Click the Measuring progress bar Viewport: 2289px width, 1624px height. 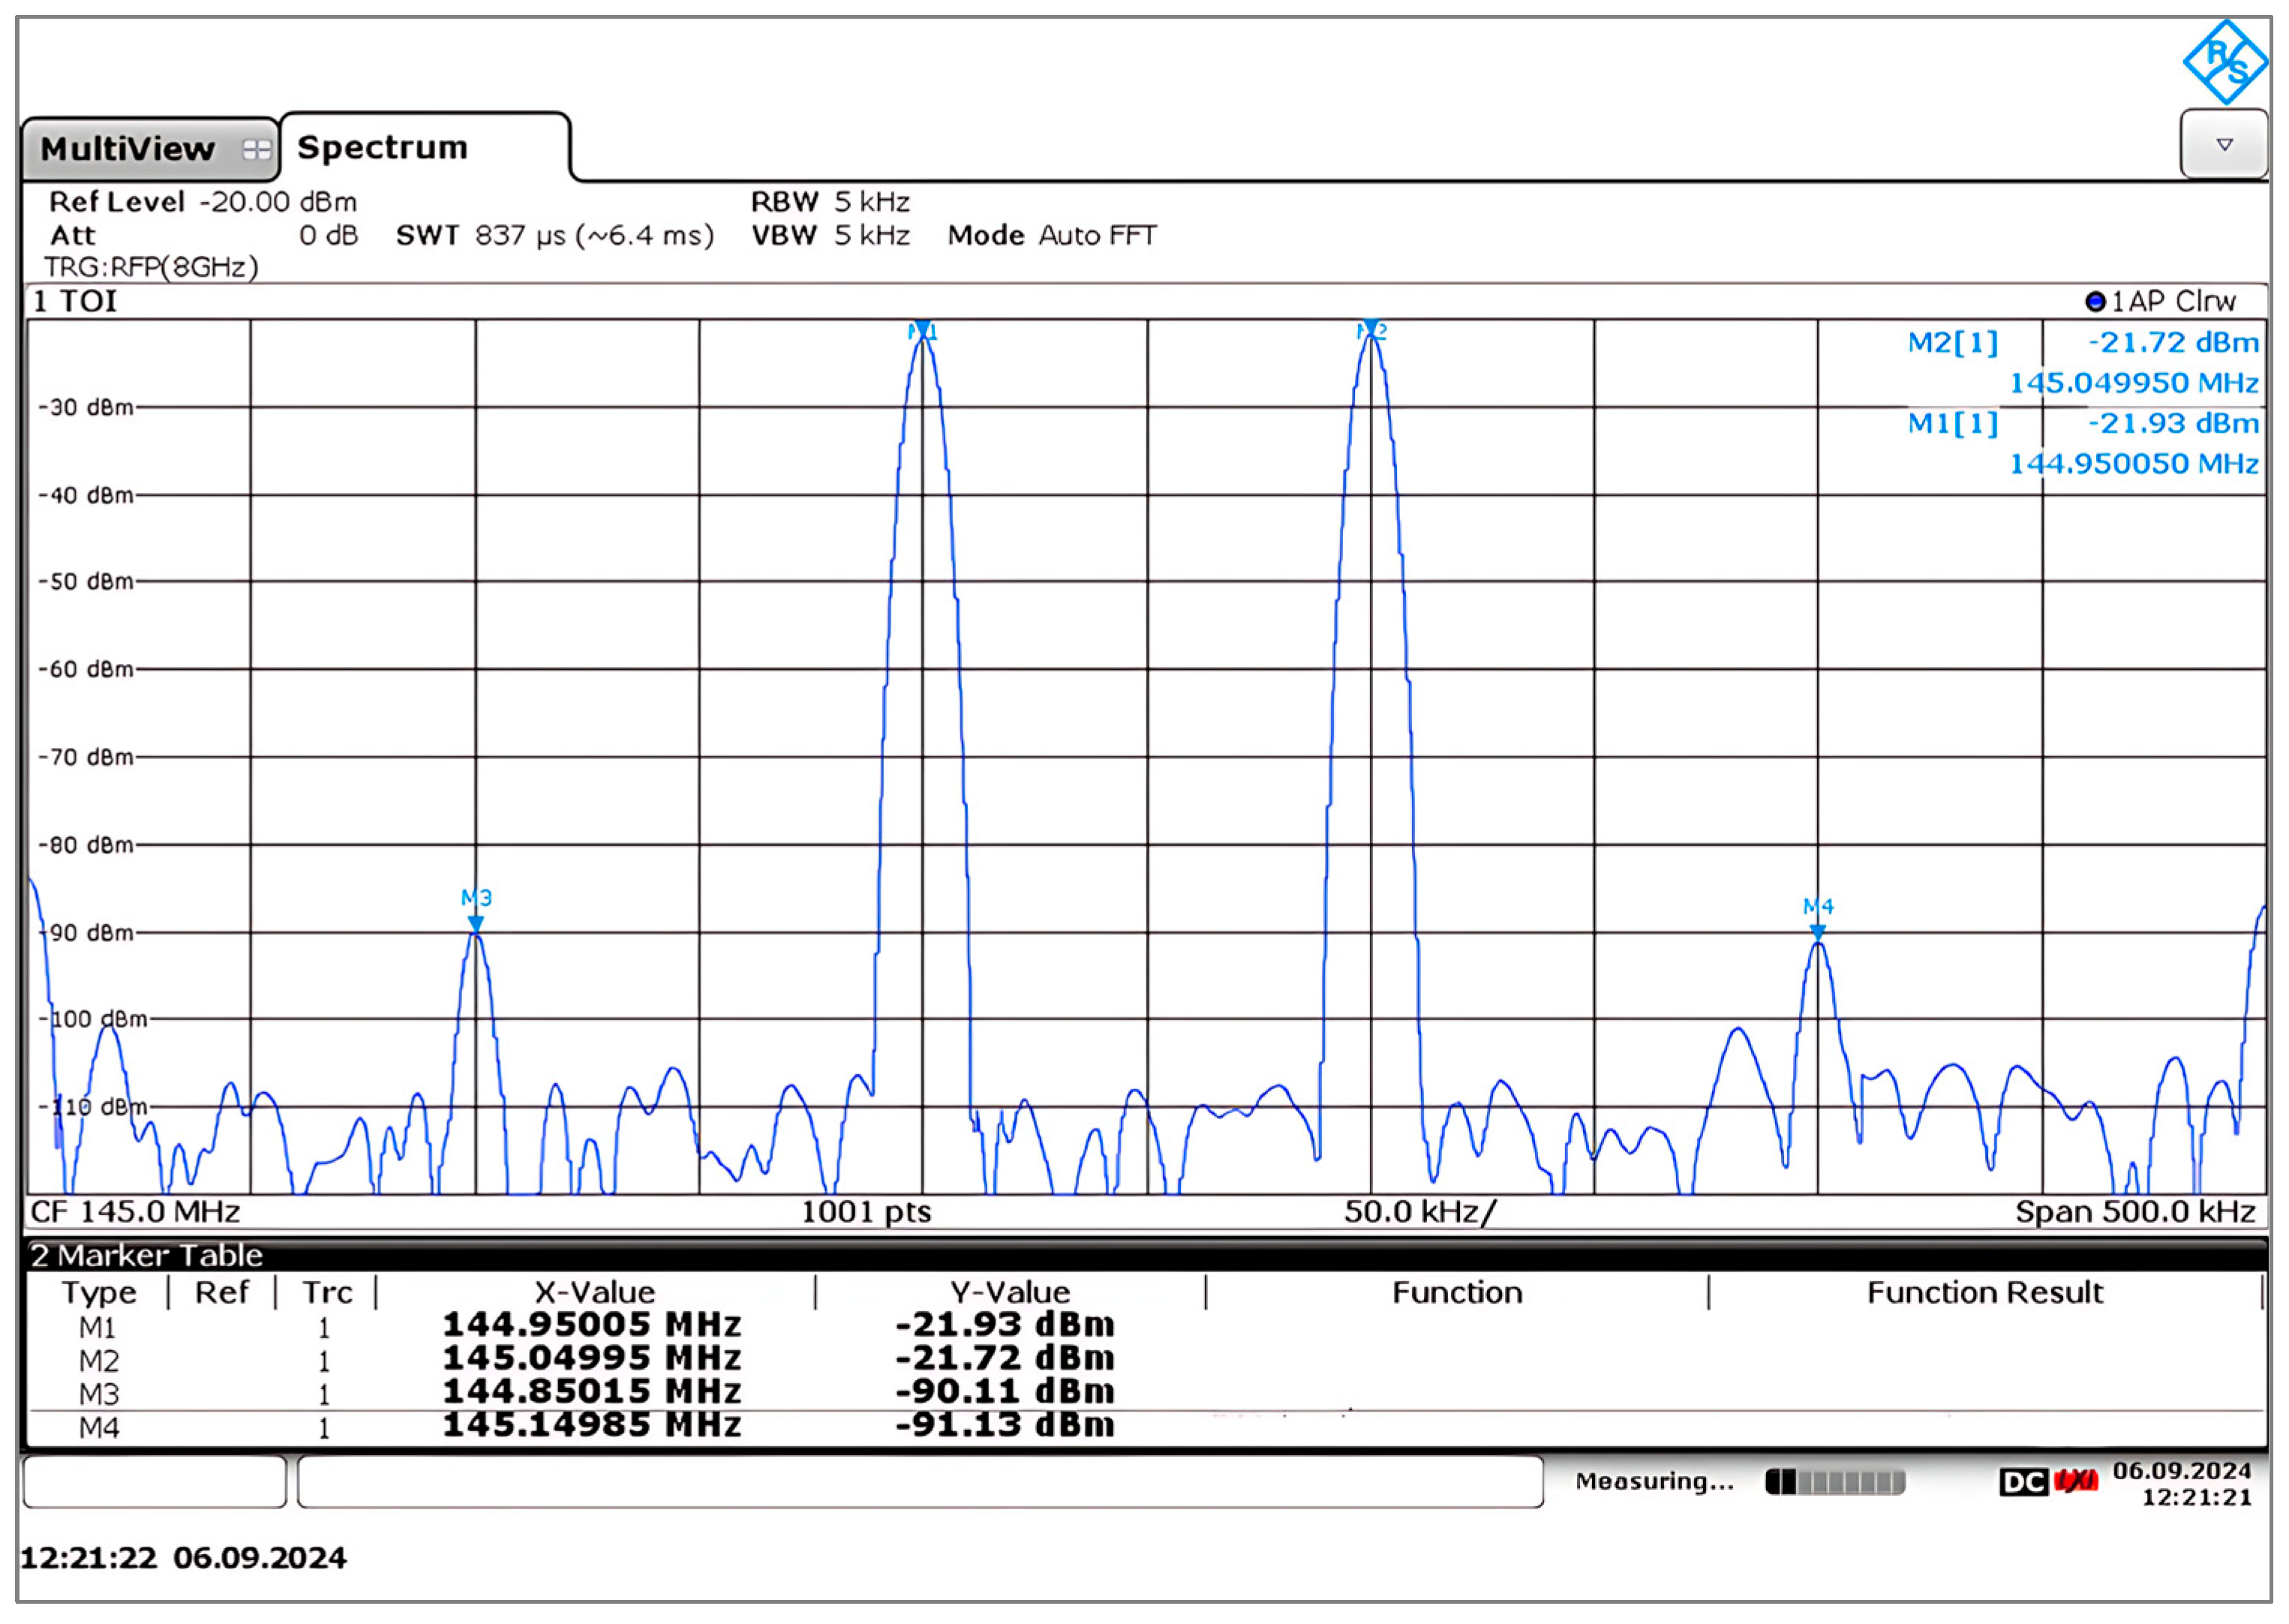[1834, 1482]
